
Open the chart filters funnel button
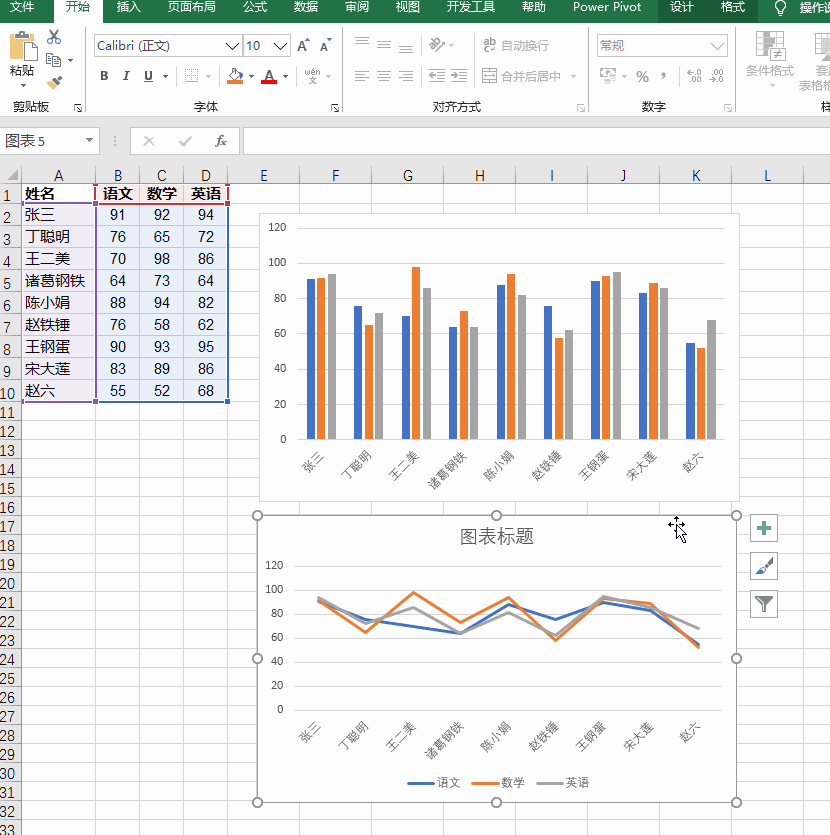[x=764, y=604]
